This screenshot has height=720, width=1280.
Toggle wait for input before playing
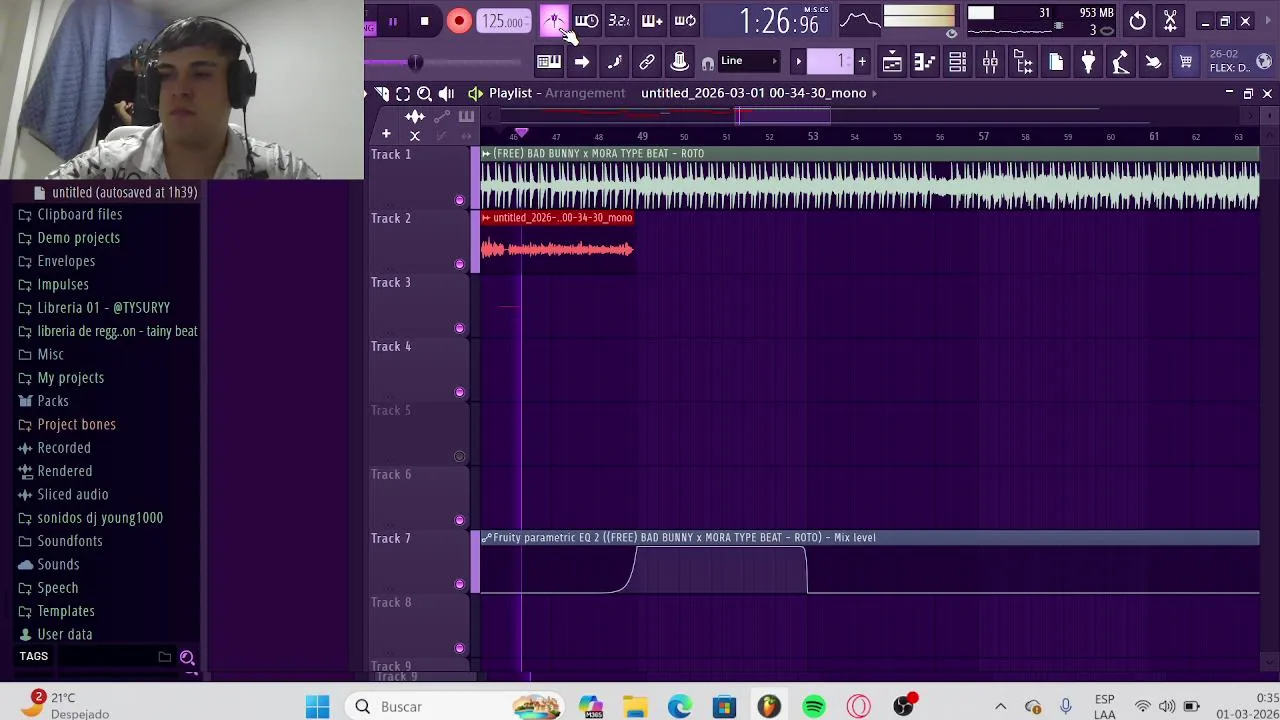(586, 21)
